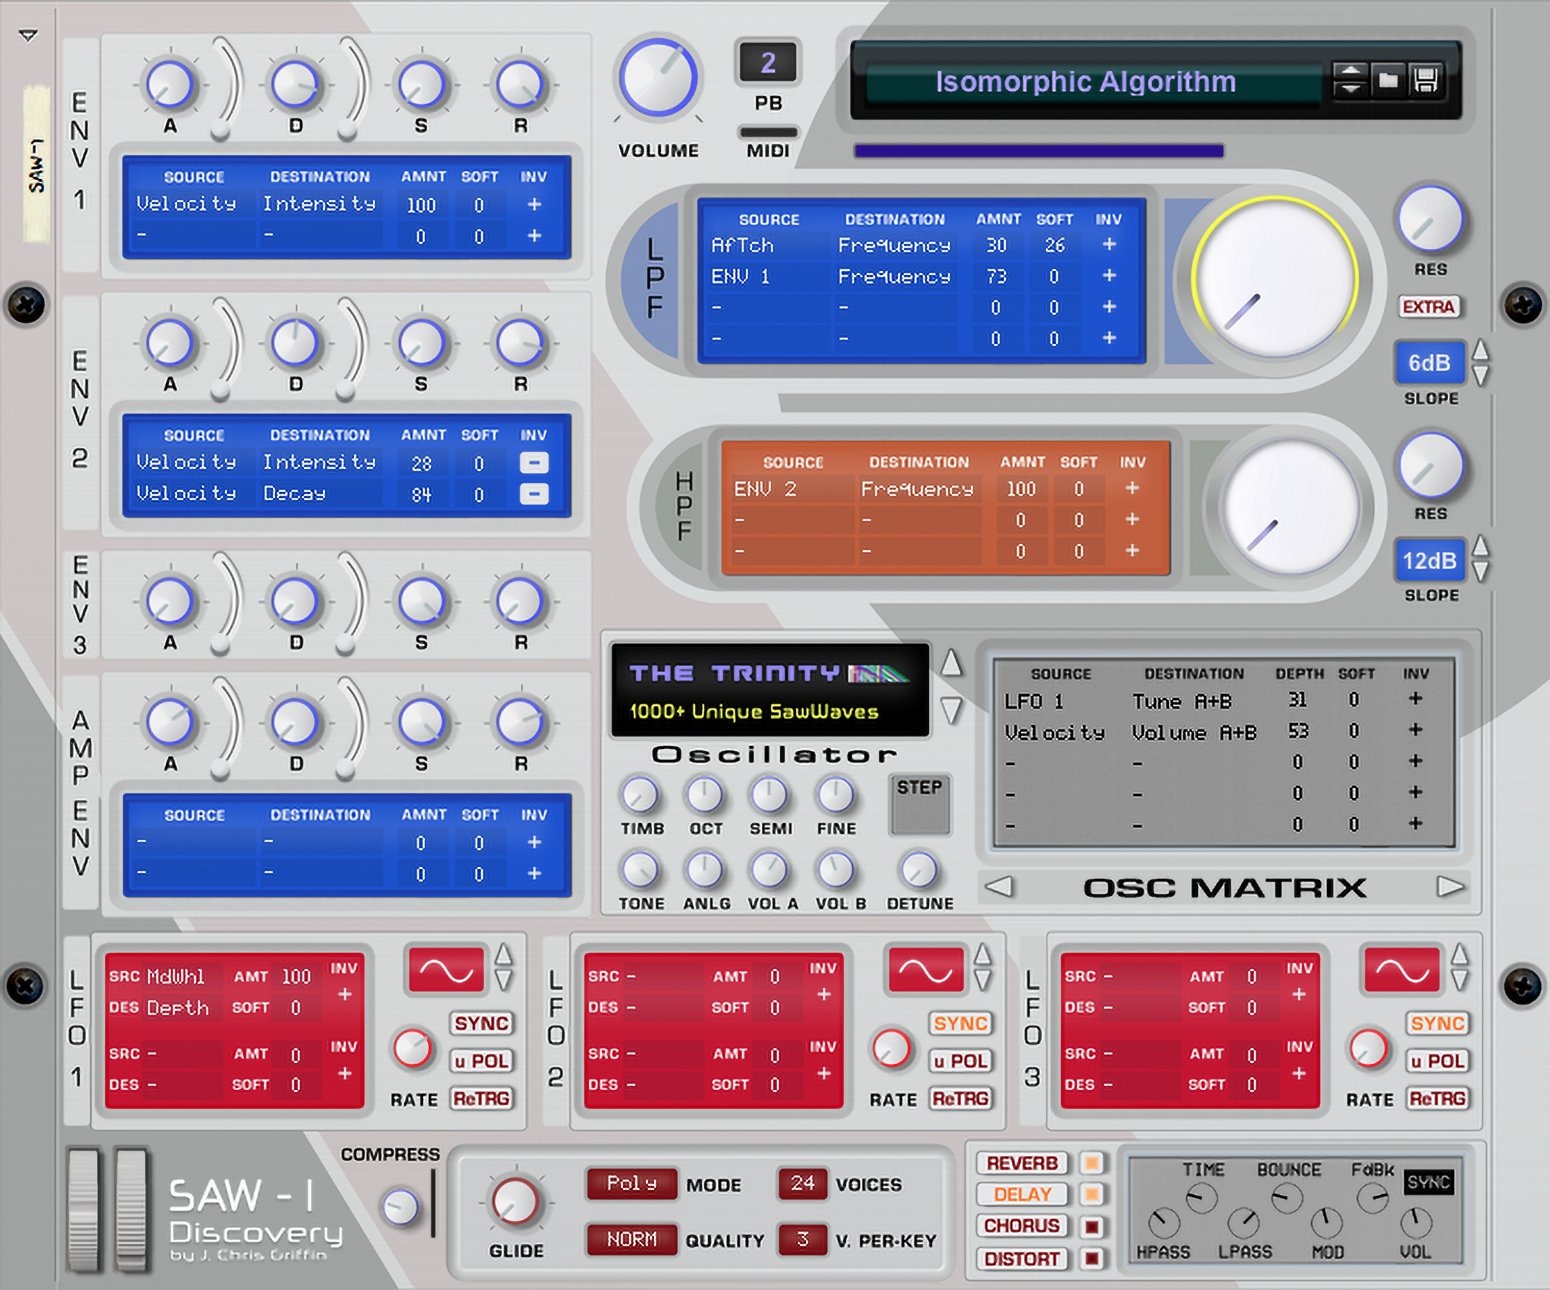The height and width of the screenshot is (1290, 1550).
Task: Toggle u POL mode on LFO 2
Action: [959, 1061]
